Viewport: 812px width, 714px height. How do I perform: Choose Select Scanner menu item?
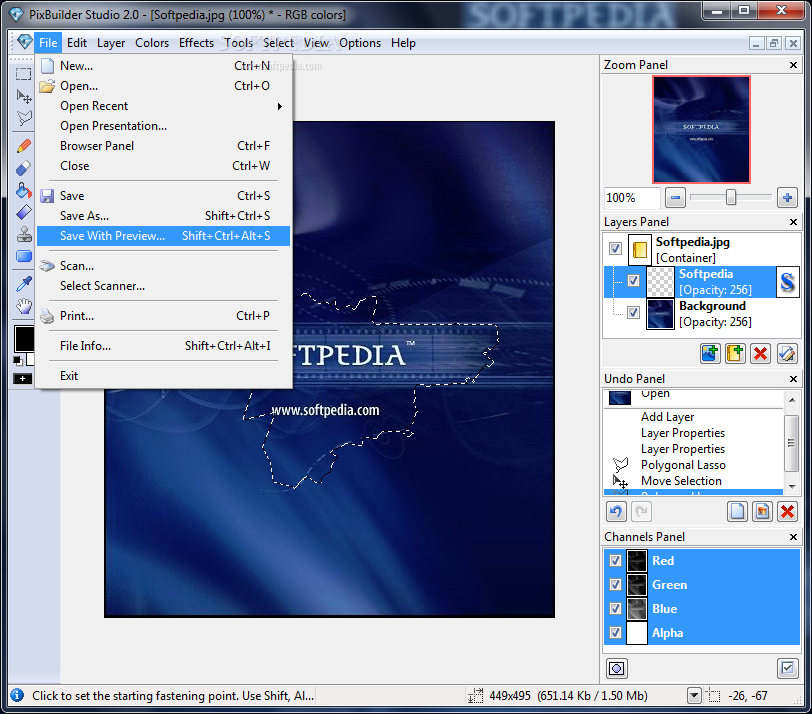click(x=164, y=286)
